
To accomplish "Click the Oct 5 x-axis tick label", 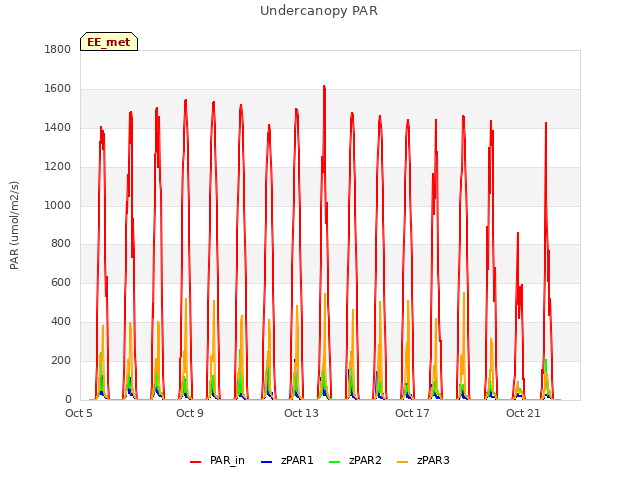I will click(79, 413).
